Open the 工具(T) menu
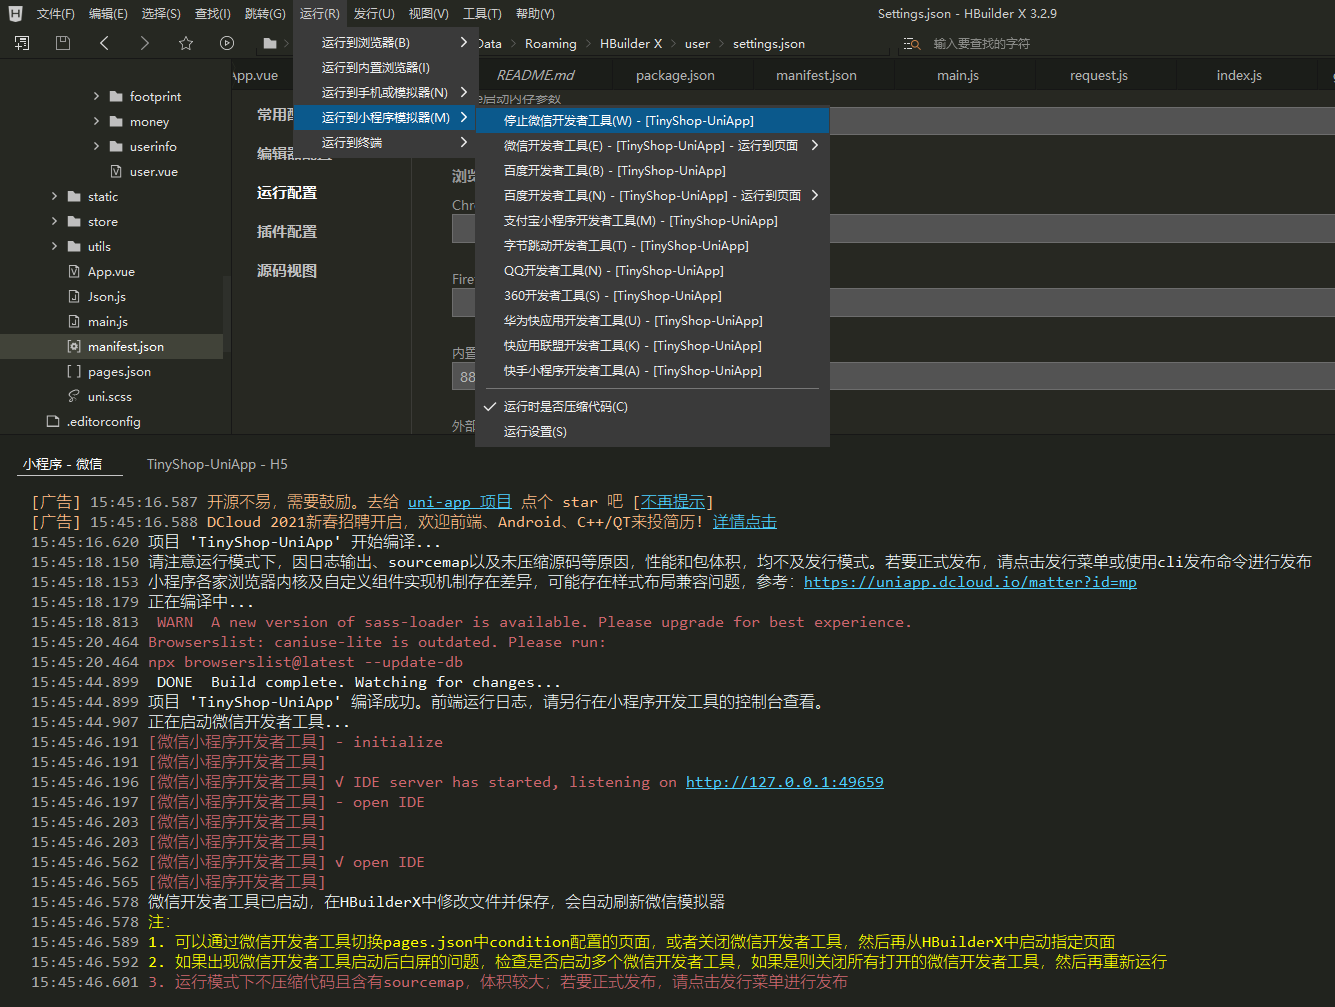The height and width of the screenshot is (1007, 1335). point(482,14)
